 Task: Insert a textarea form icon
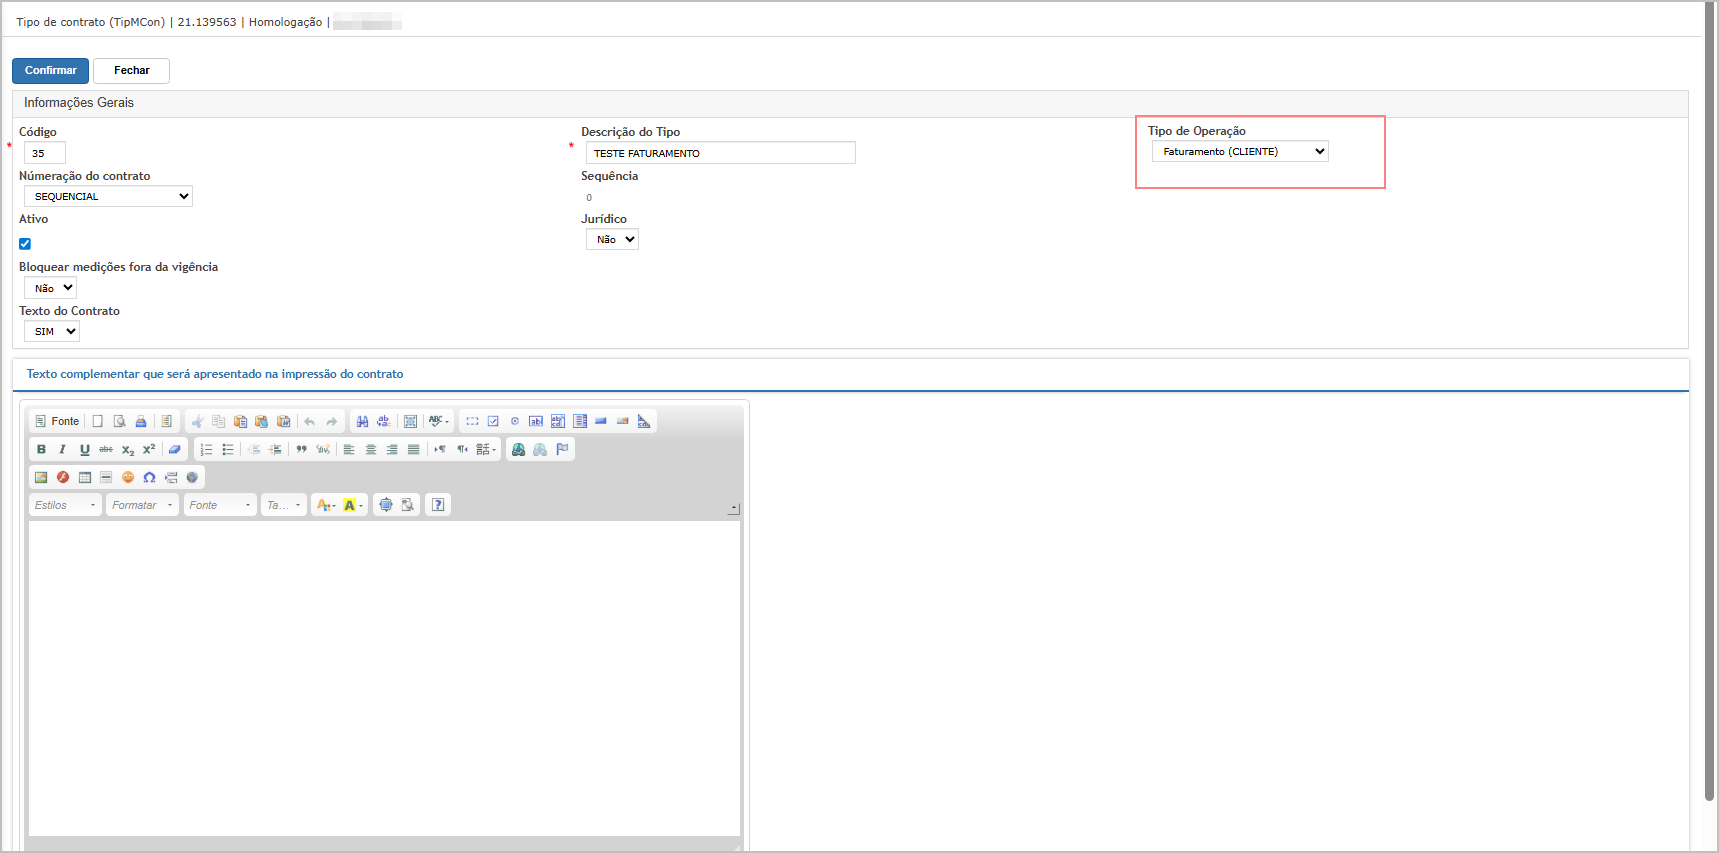558,421
